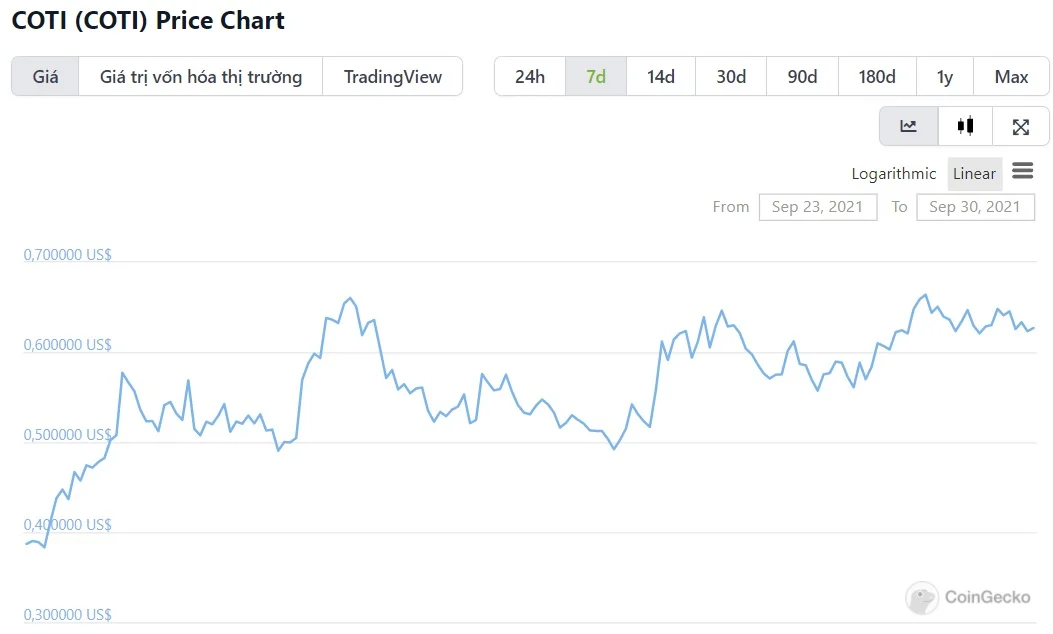Open the To date field Sep 30, 2021

pos(975,207)
